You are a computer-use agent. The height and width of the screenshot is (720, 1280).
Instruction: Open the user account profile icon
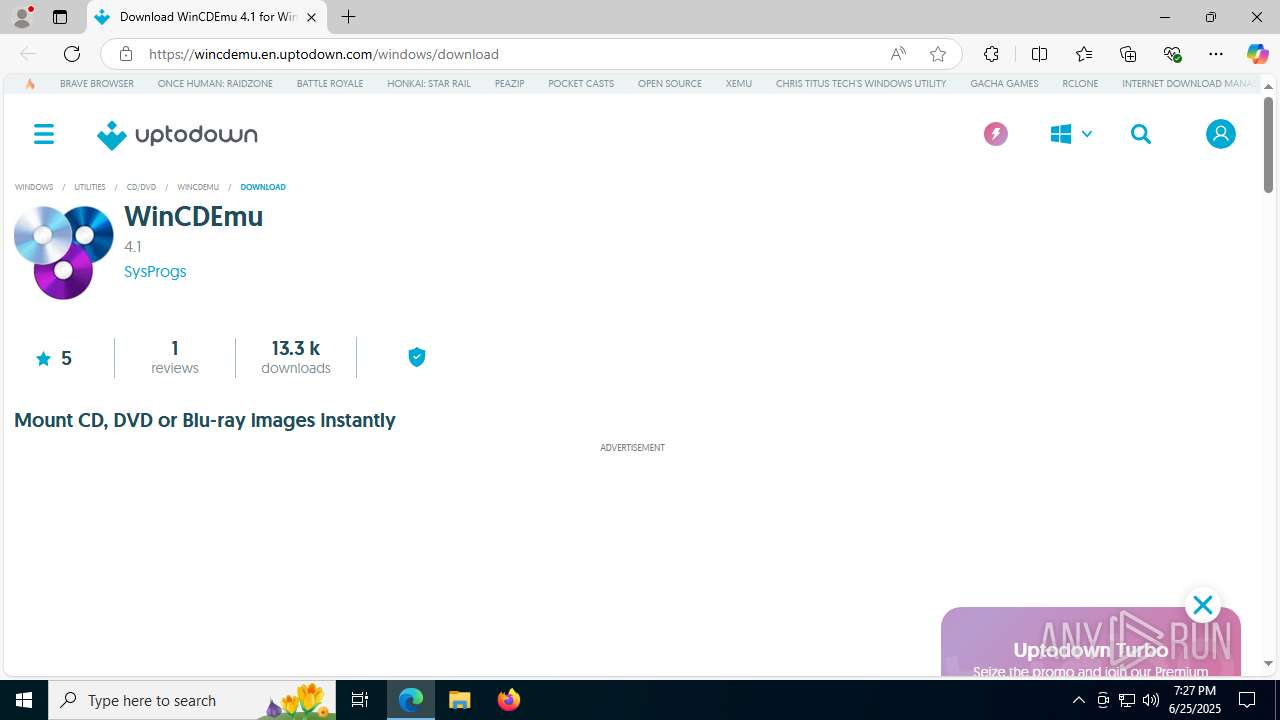[1220, 134]
